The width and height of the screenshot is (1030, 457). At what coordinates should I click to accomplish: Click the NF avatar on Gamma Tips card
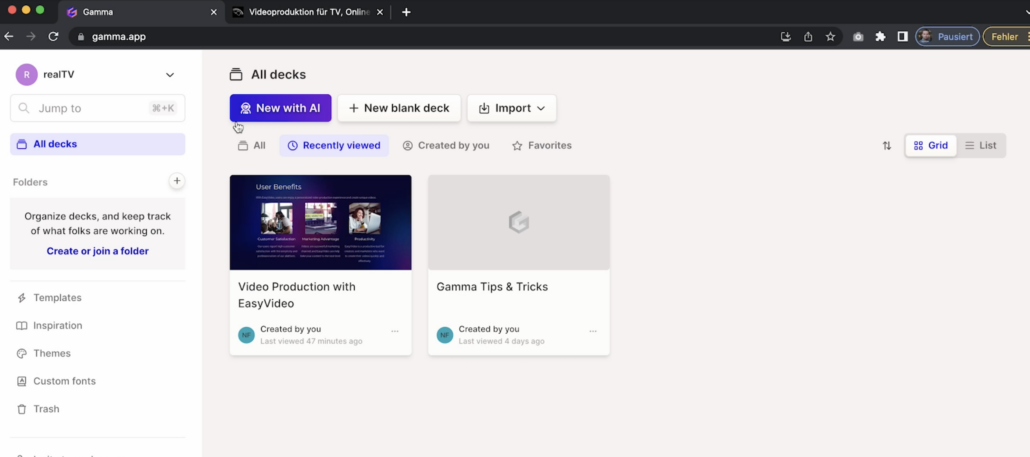click(445, 335)
